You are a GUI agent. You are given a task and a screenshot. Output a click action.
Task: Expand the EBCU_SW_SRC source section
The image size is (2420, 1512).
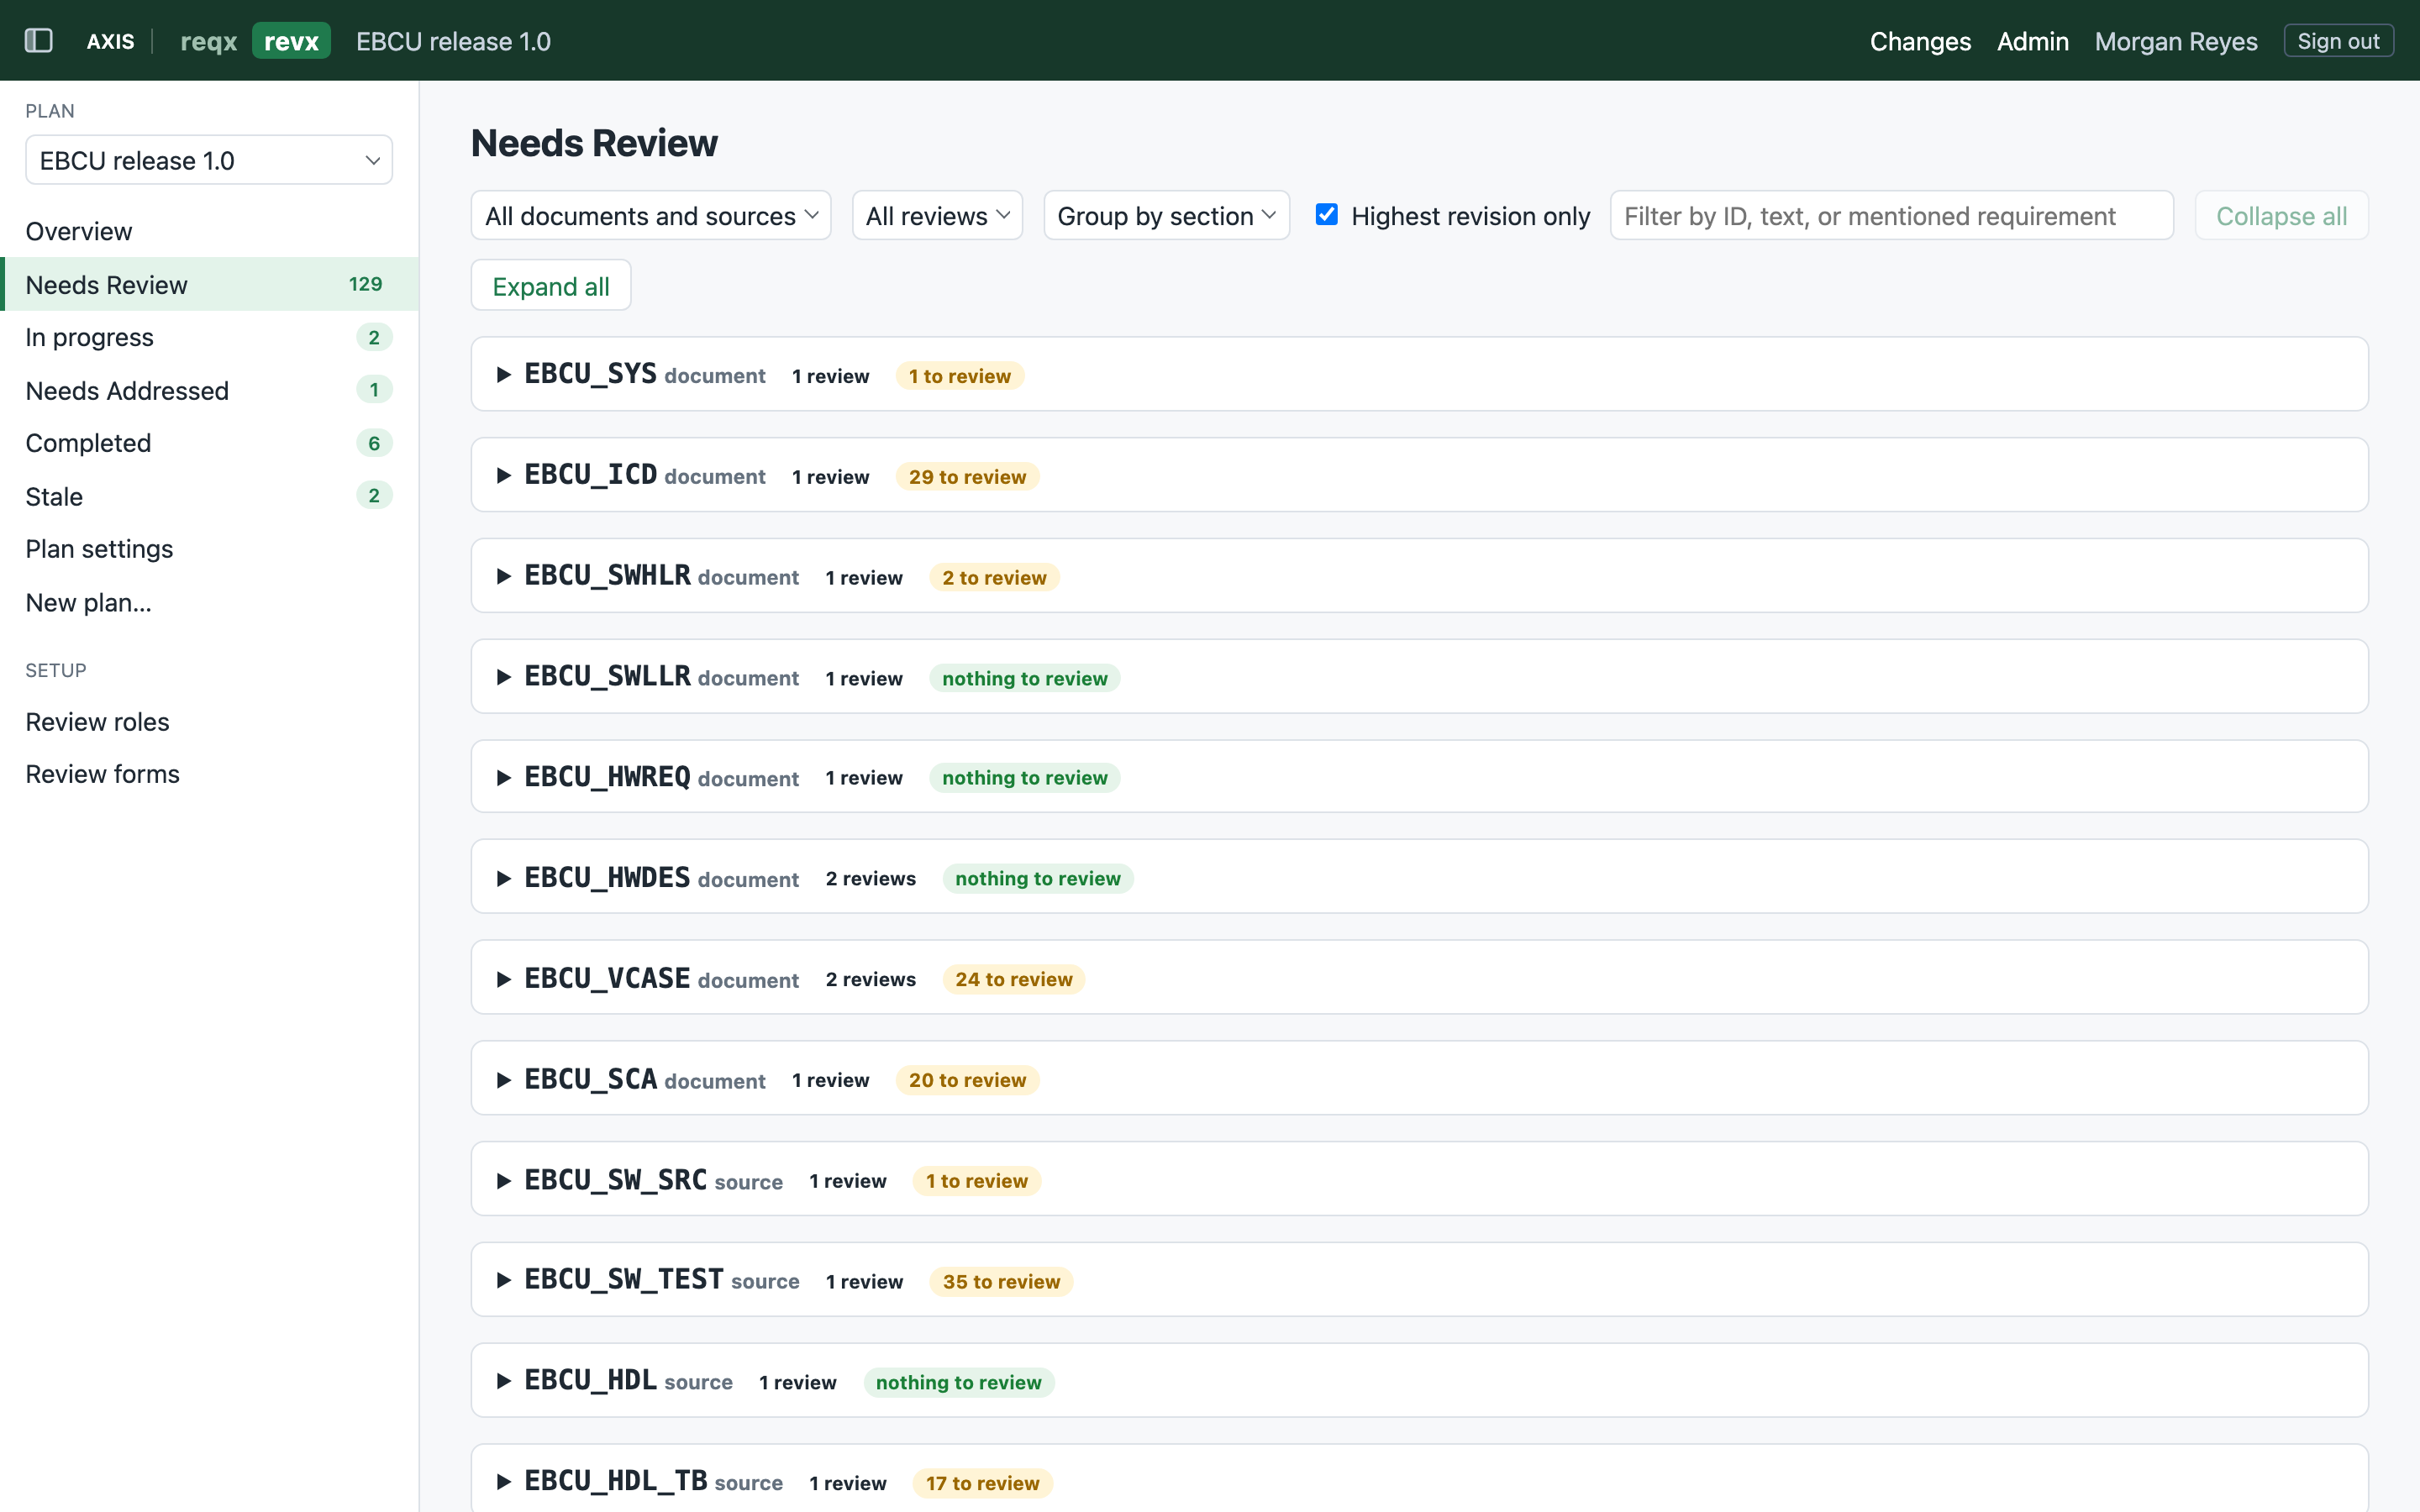click(x=1419, y=1180)
